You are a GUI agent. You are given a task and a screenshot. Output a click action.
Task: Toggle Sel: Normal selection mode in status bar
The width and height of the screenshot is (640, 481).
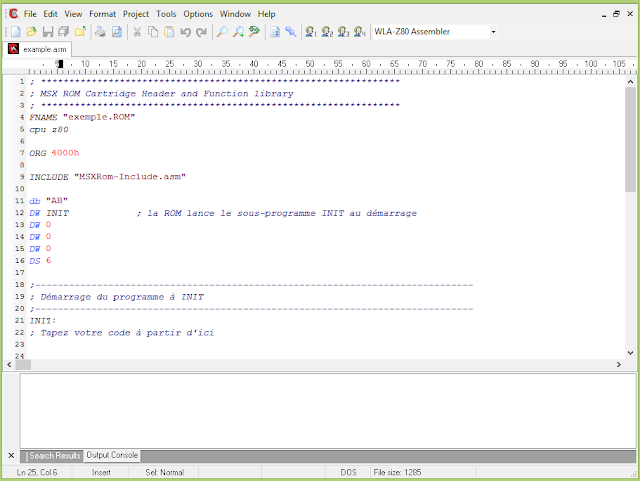point(165,472)
